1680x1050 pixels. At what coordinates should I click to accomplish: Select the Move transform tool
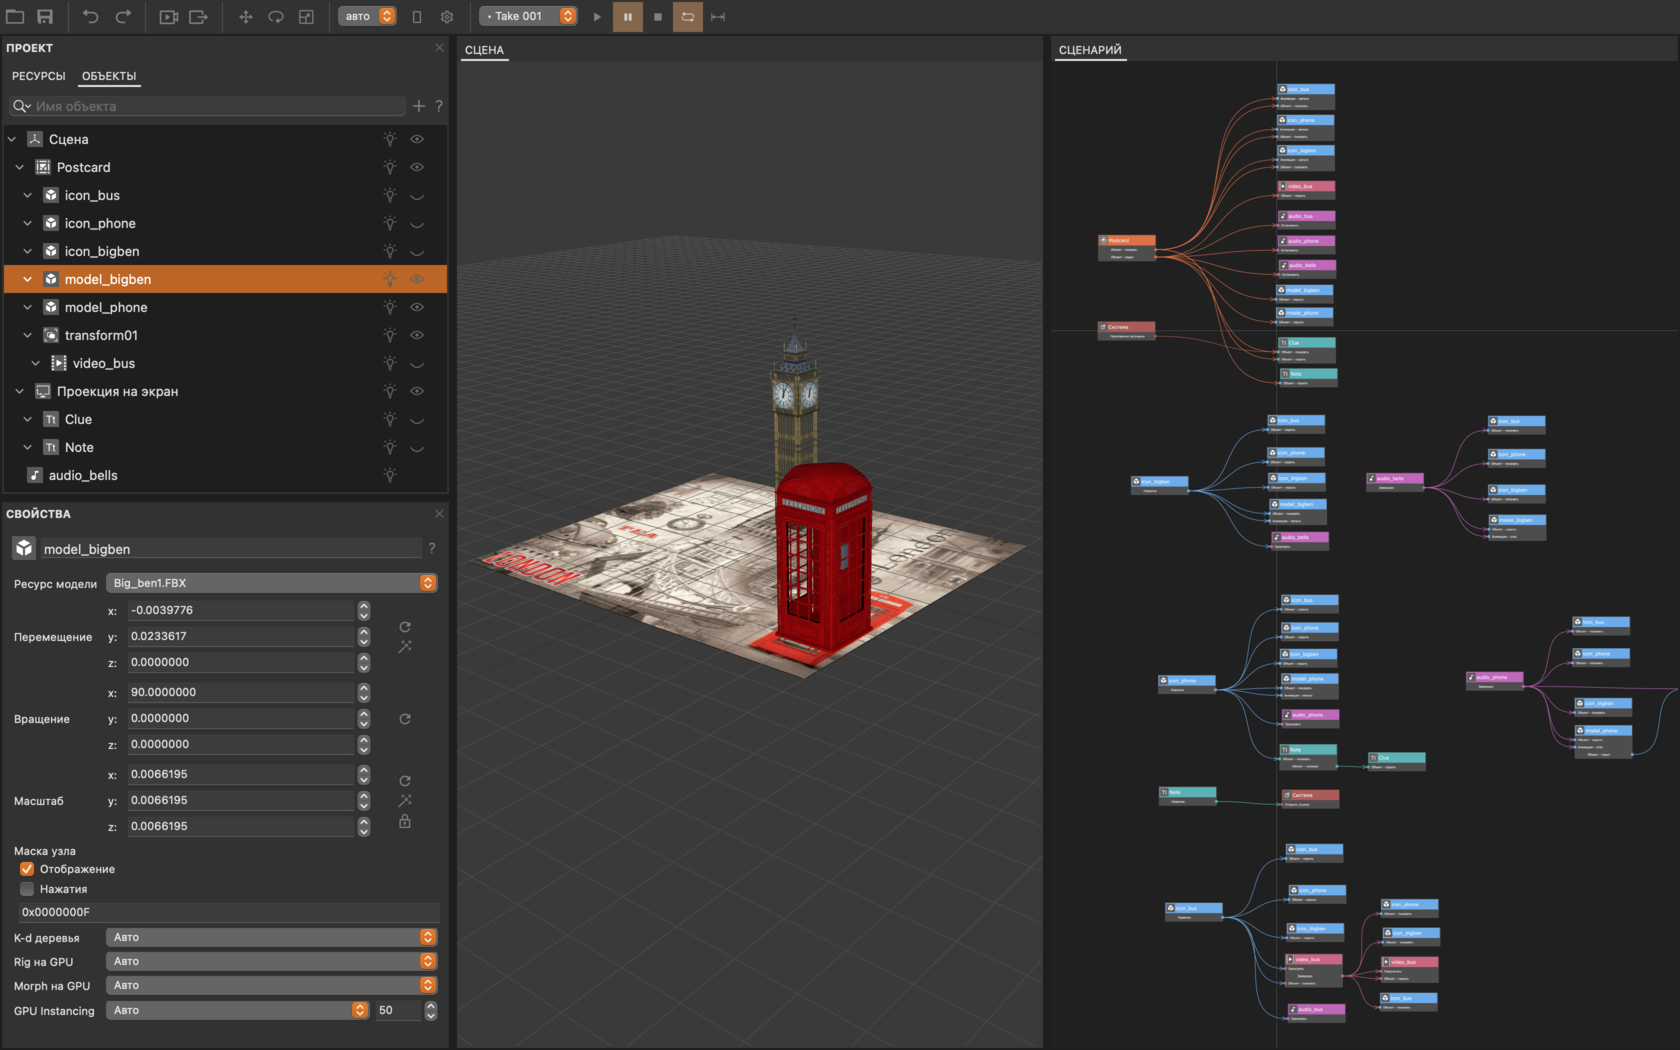point(245,17)
